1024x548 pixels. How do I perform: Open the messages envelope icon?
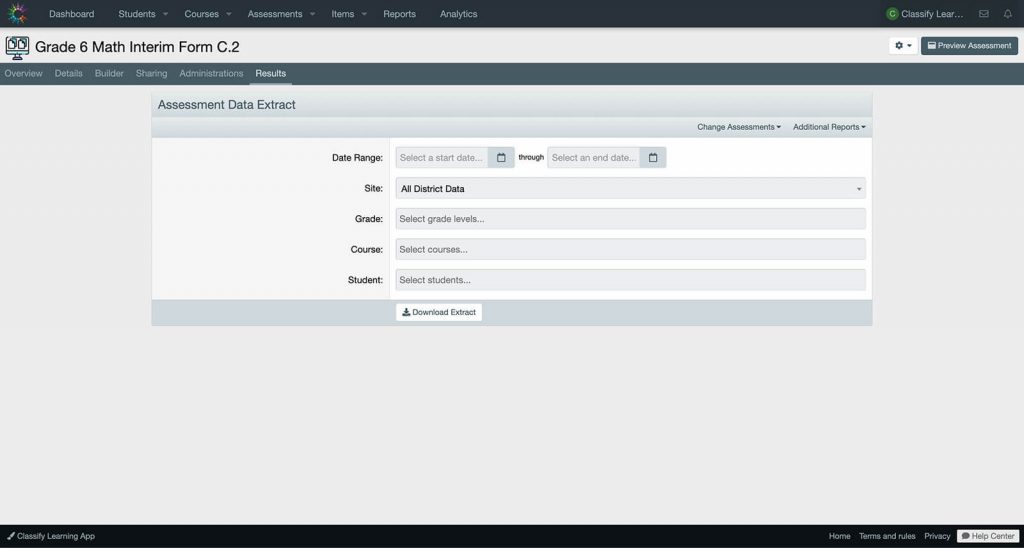984,14
